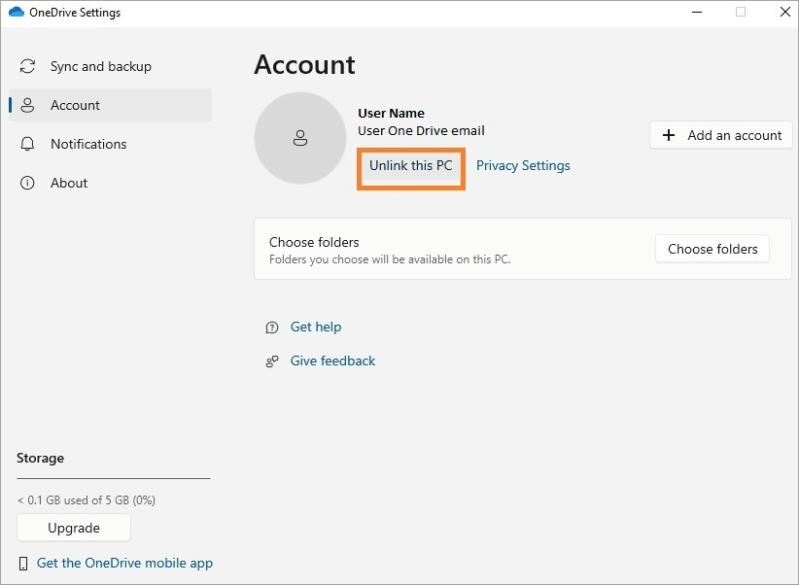The height and width of the screenshot is (585, 799).
Task: Click the plus icon on Add an account
Action: pyautogui.click(x=669, y=135)
